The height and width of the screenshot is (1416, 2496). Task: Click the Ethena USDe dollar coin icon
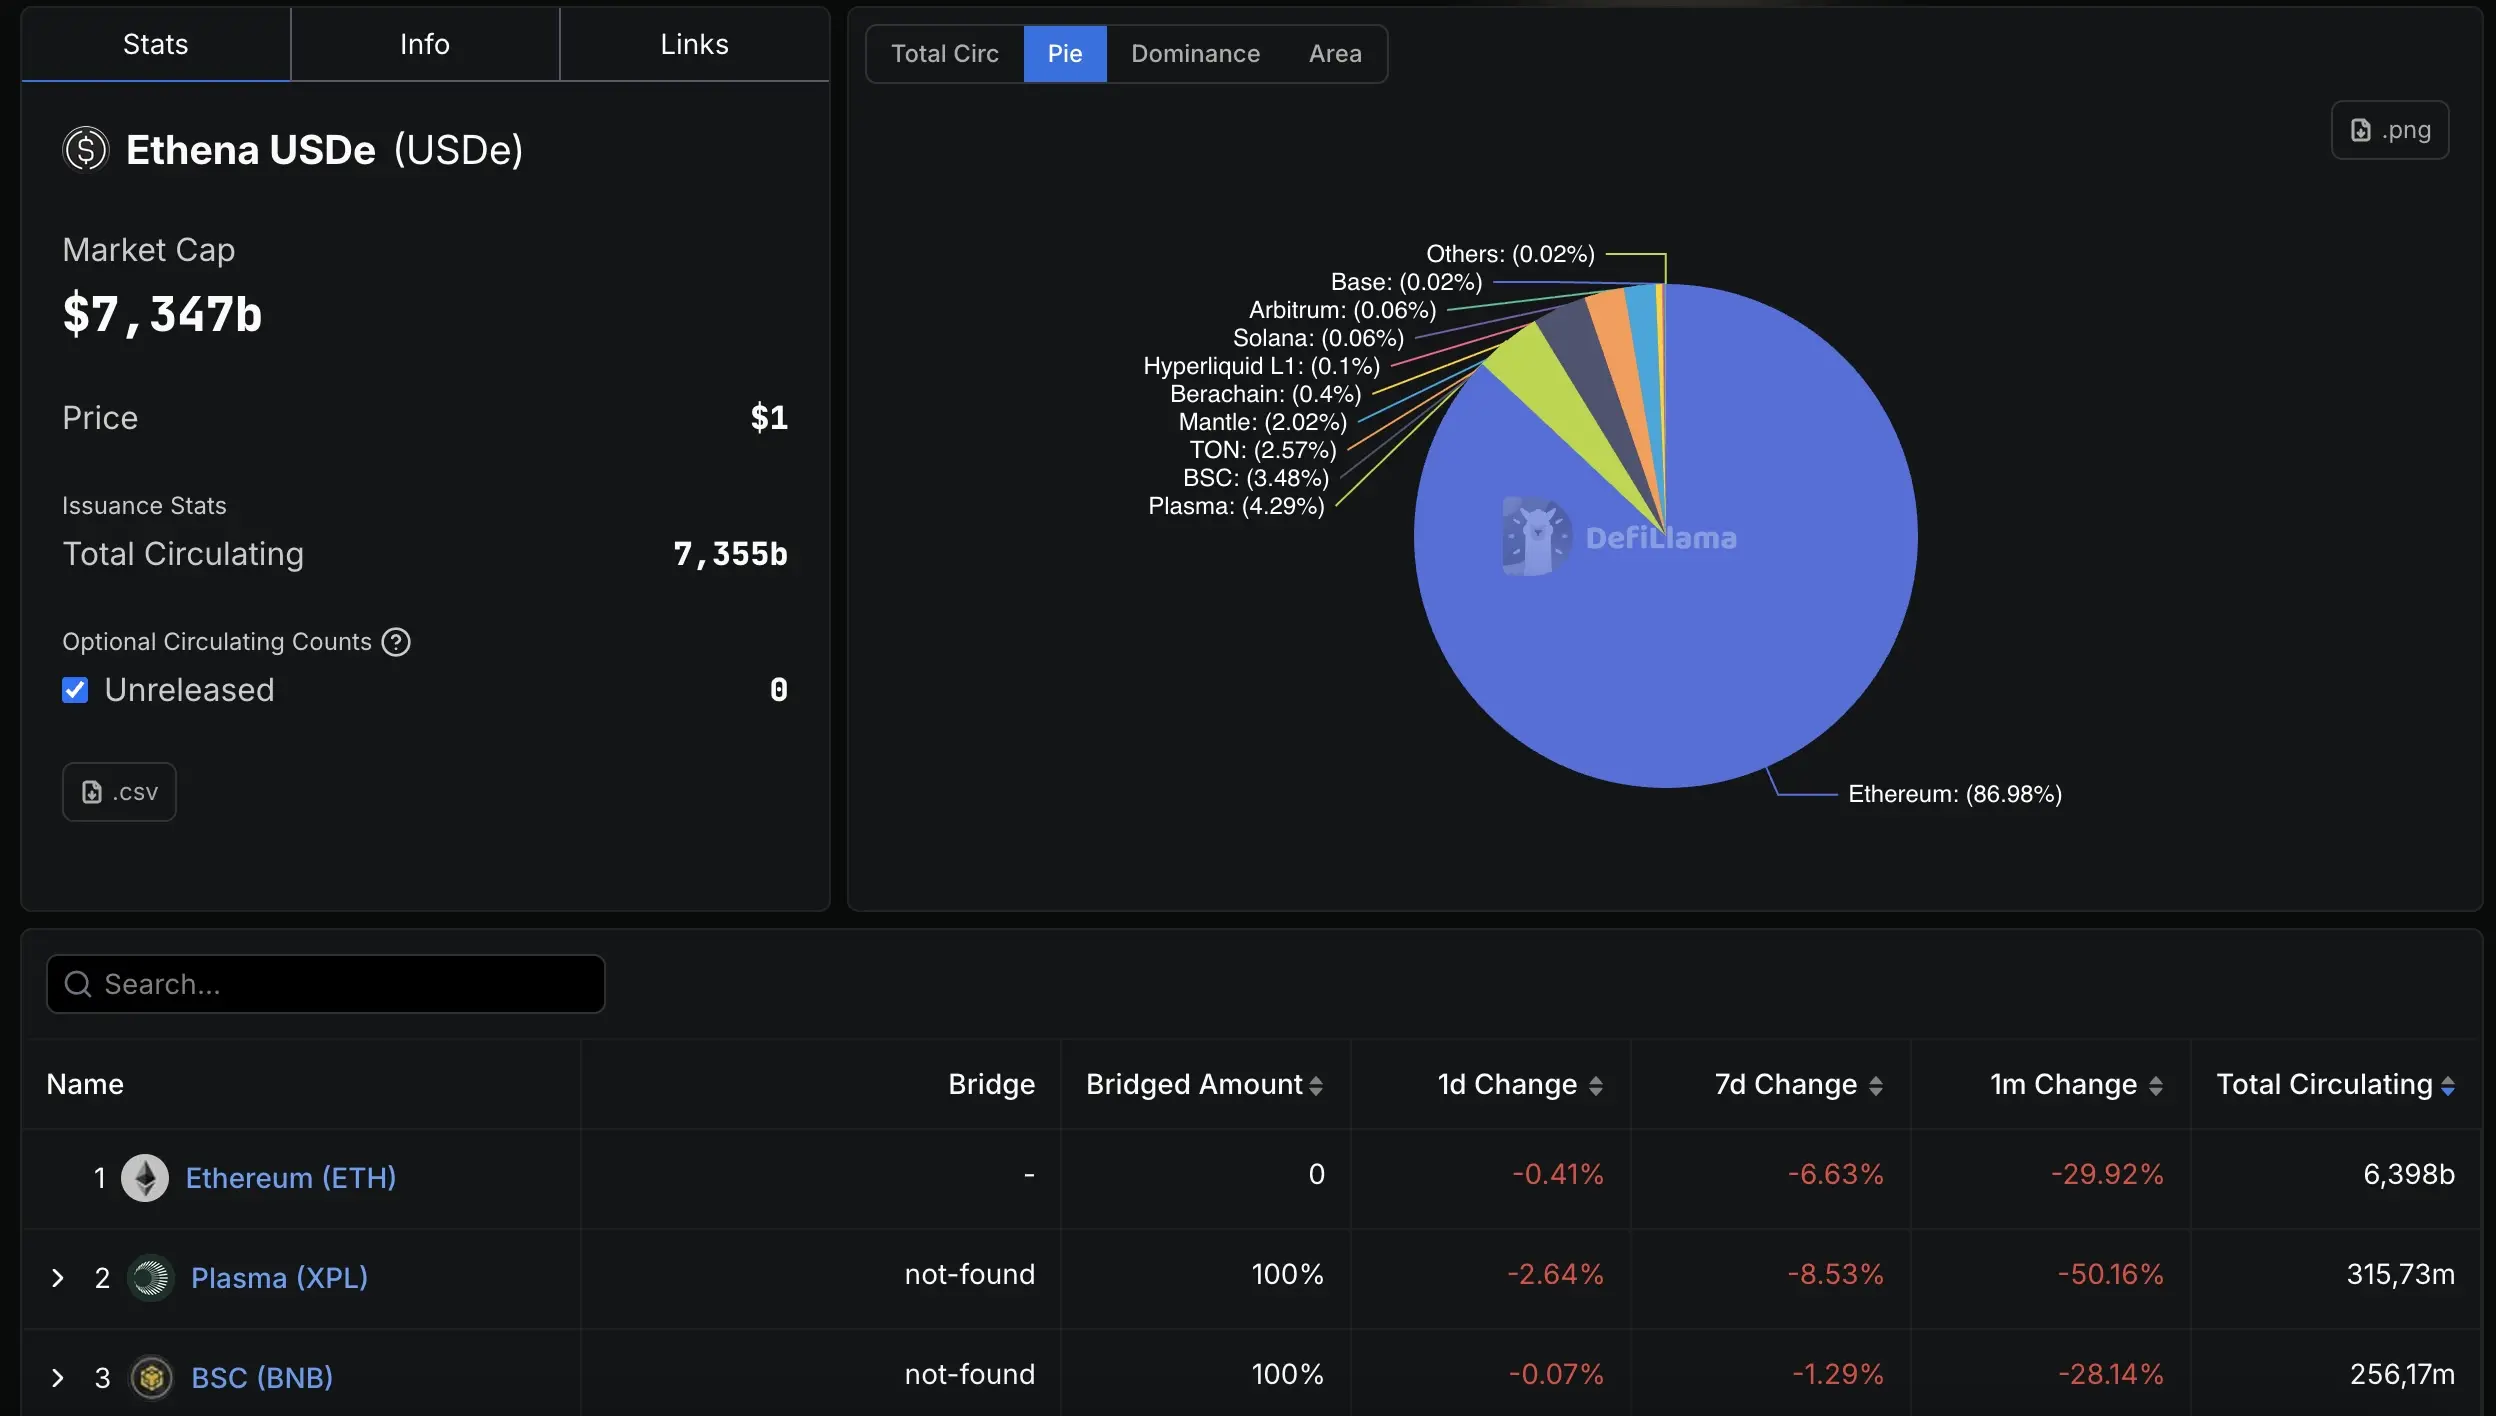(86, 150)
